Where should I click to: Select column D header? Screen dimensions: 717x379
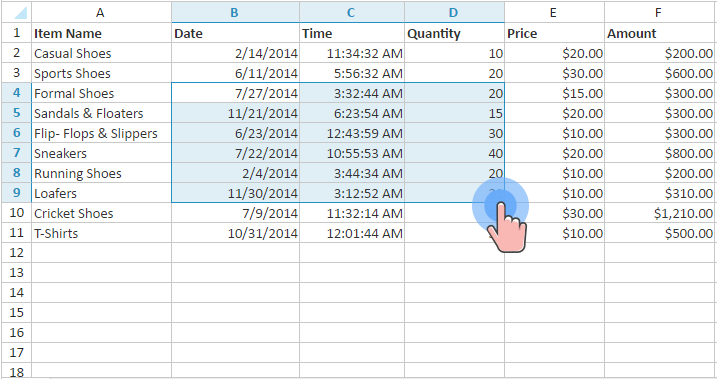(x=454, y=12)
